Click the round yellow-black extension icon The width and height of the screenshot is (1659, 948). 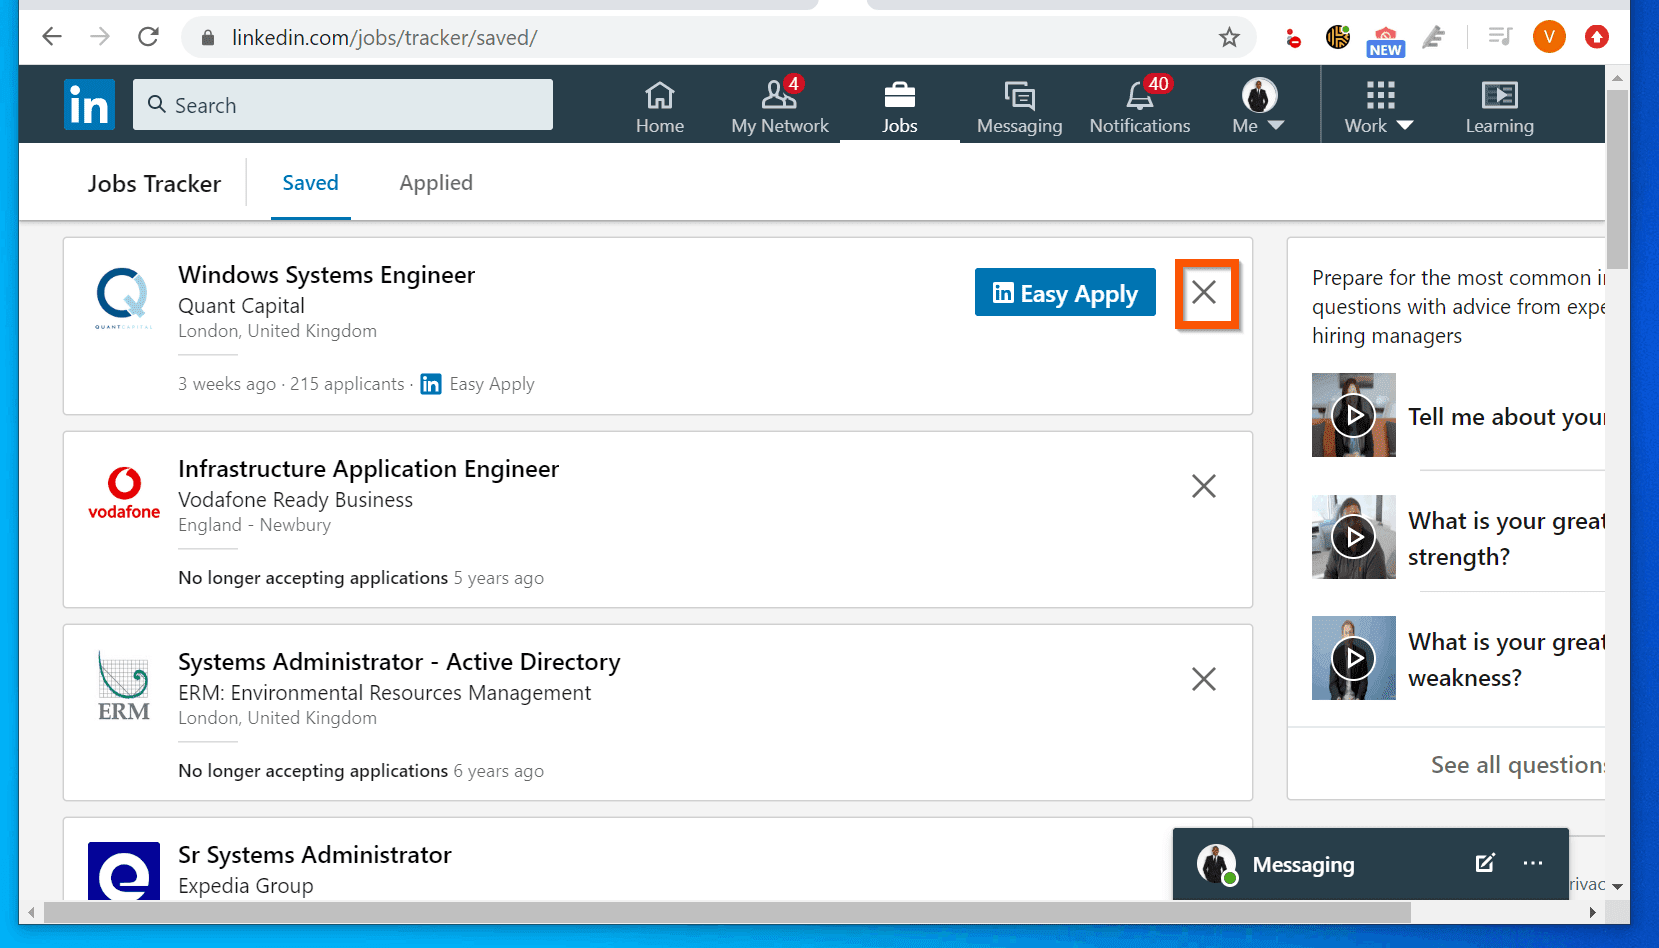pos(1338,37)
